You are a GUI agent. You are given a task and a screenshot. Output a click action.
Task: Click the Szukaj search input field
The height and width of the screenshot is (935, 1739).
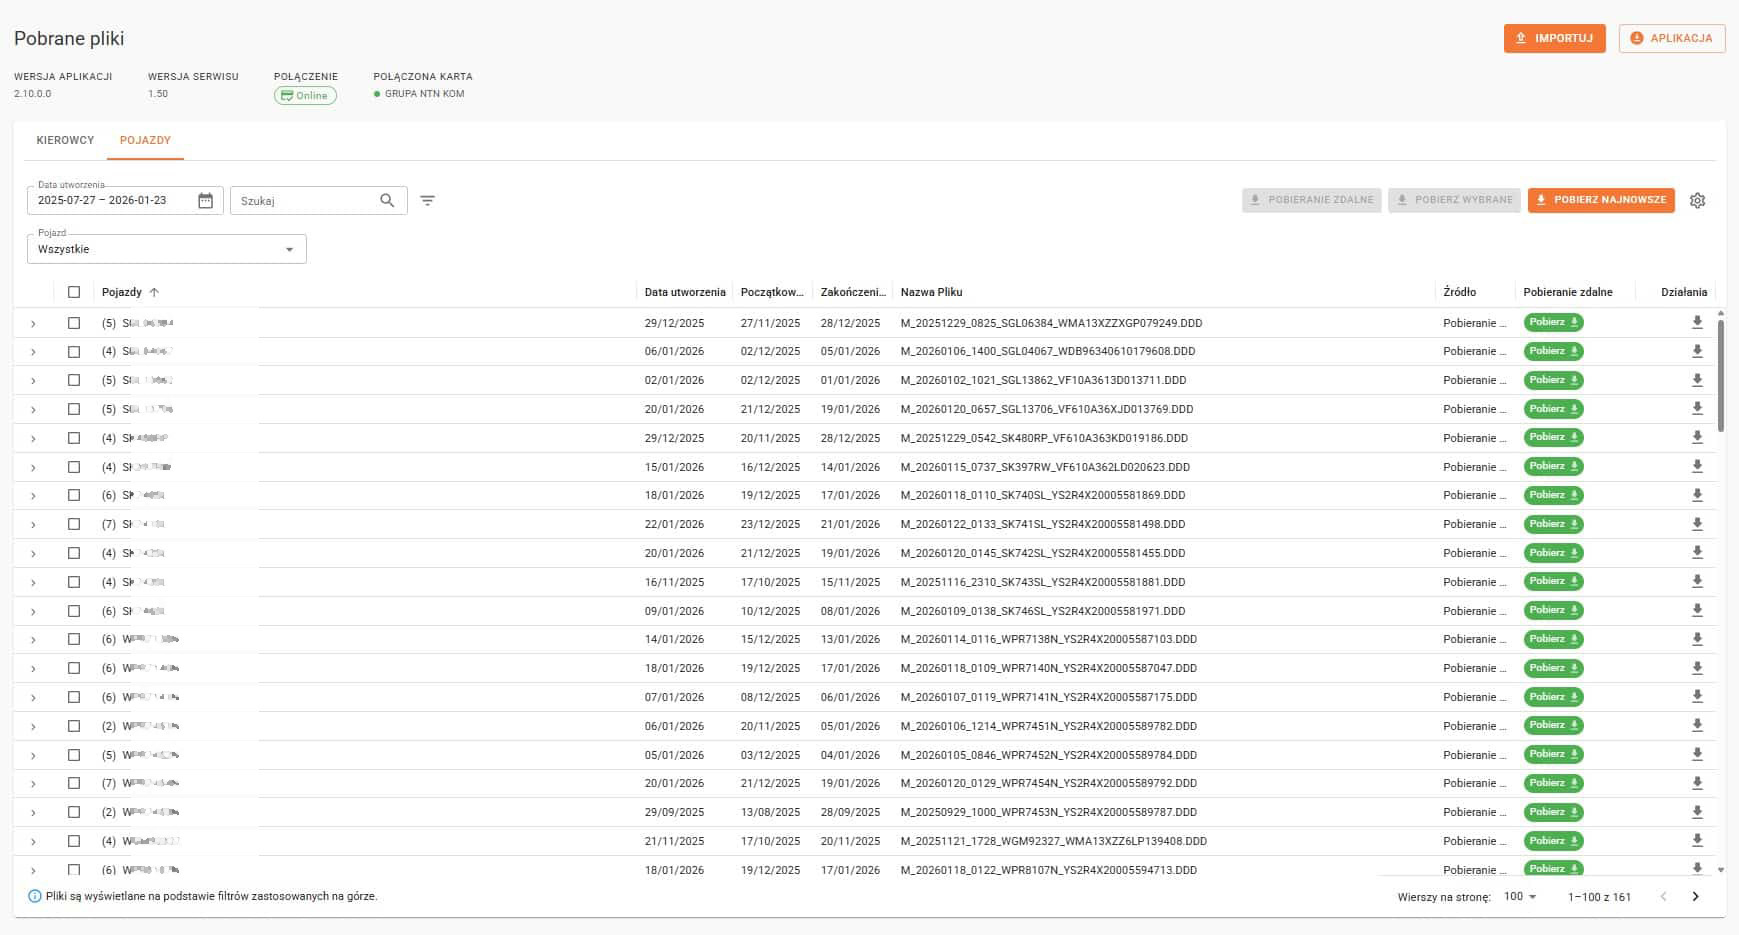[x=303, y=201]
